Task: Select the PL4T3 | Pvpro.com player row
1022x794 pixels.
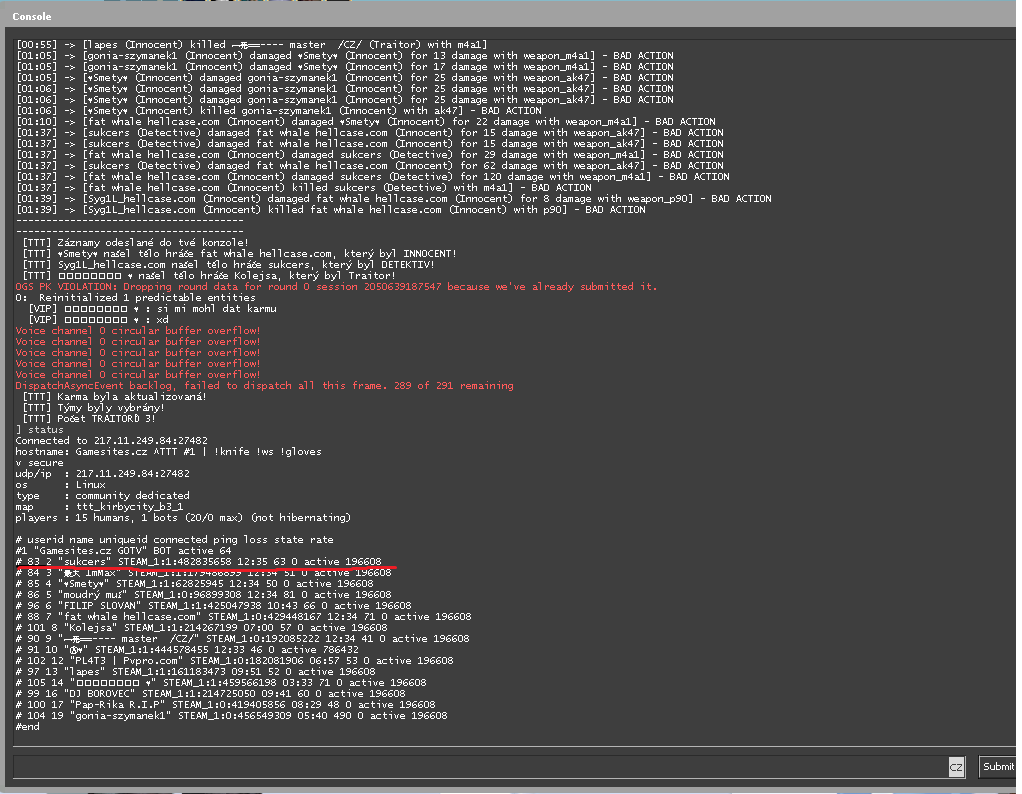Action: (x=234, y=660)
